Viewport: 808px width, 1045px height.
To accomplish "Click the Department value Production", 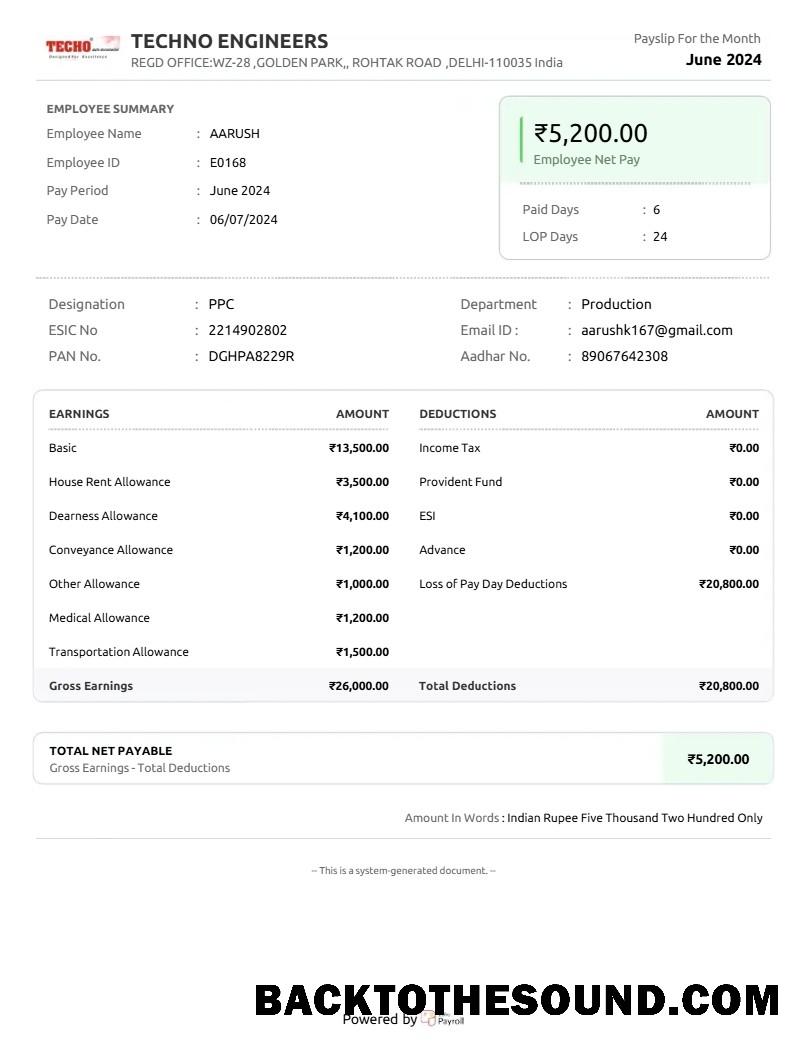I will [617, 305].
